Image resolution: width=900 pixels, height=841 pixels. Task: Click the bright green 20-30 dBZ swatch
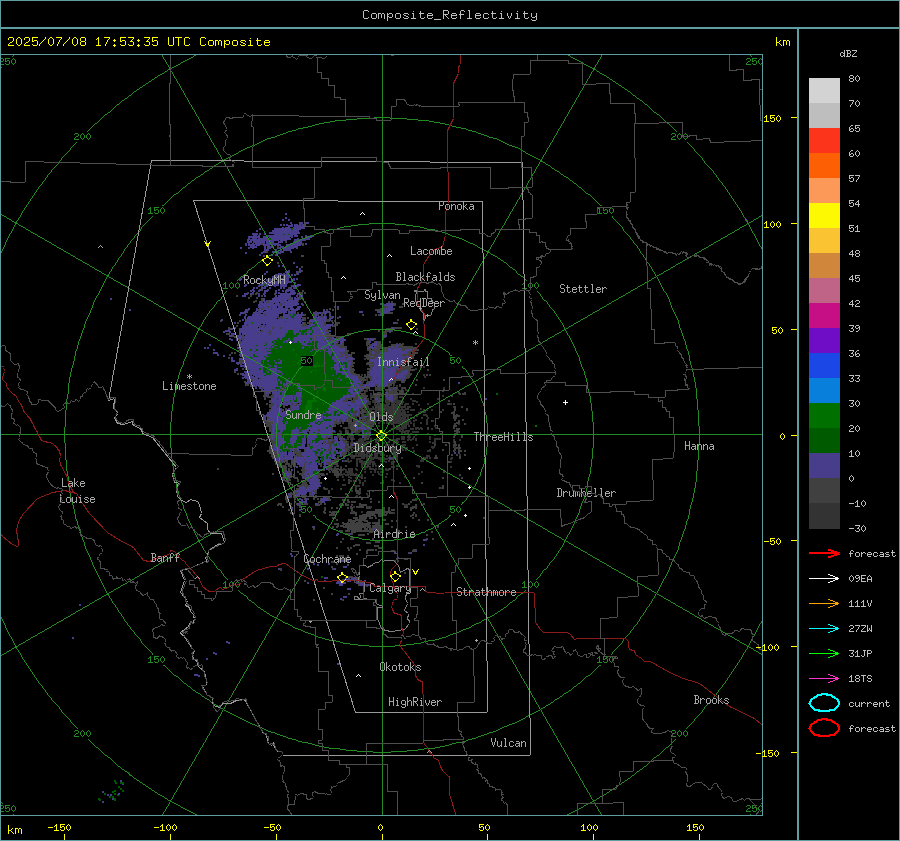click(824, 416)
